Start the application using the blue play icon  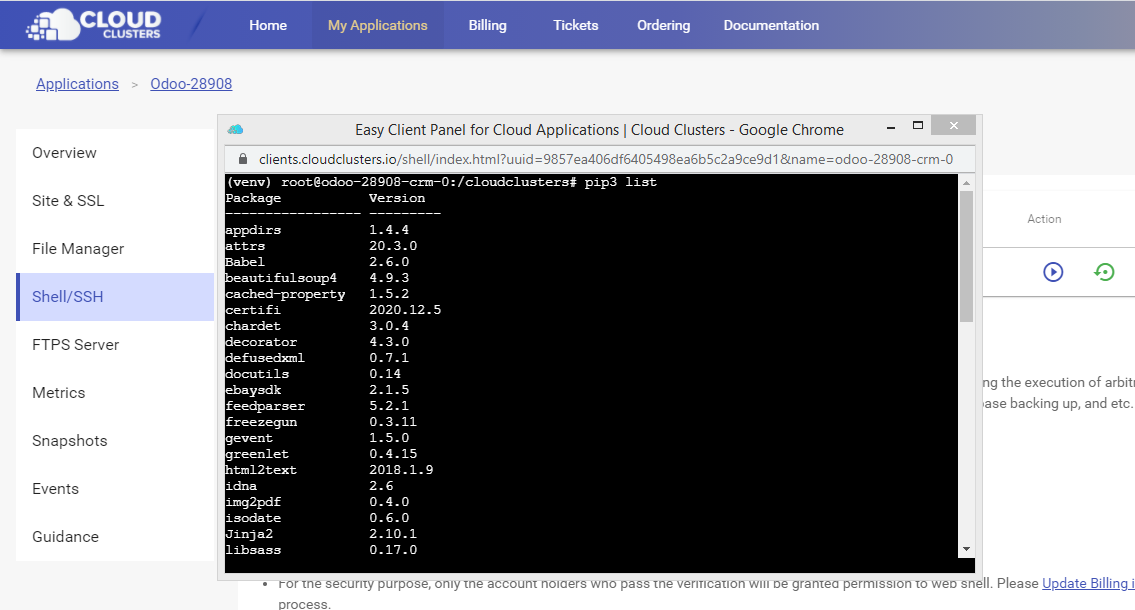pyautogui.click(x=1053, y=271)
